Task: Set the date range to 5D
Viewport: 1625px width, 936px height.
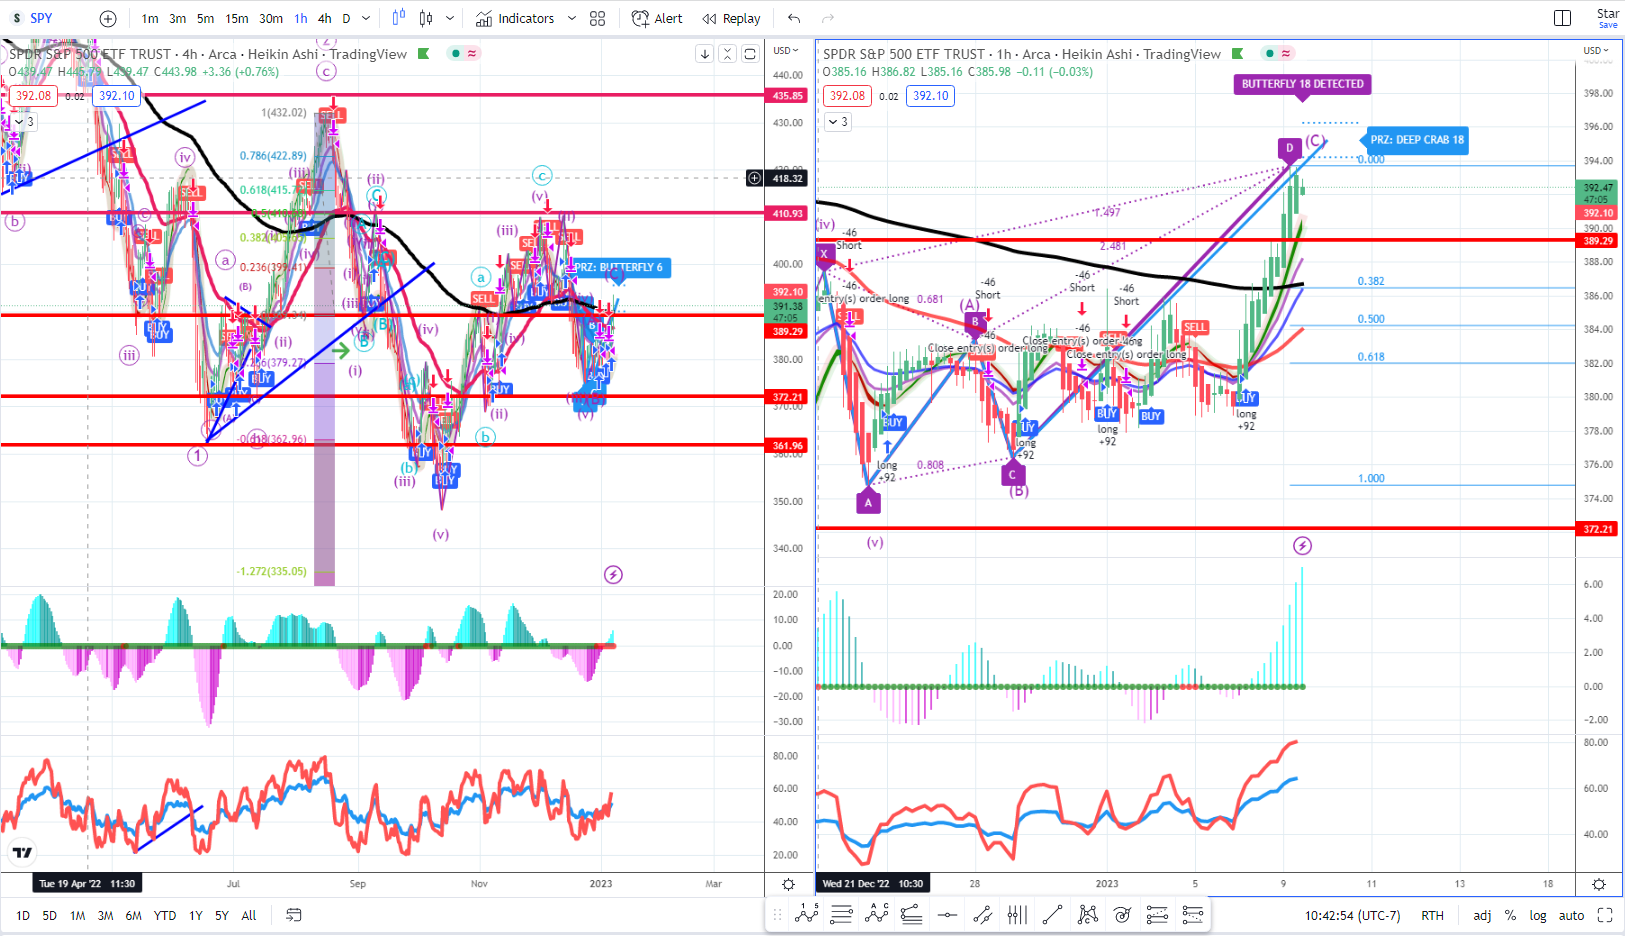Action: pyautogui.click(x=50, y=915)
